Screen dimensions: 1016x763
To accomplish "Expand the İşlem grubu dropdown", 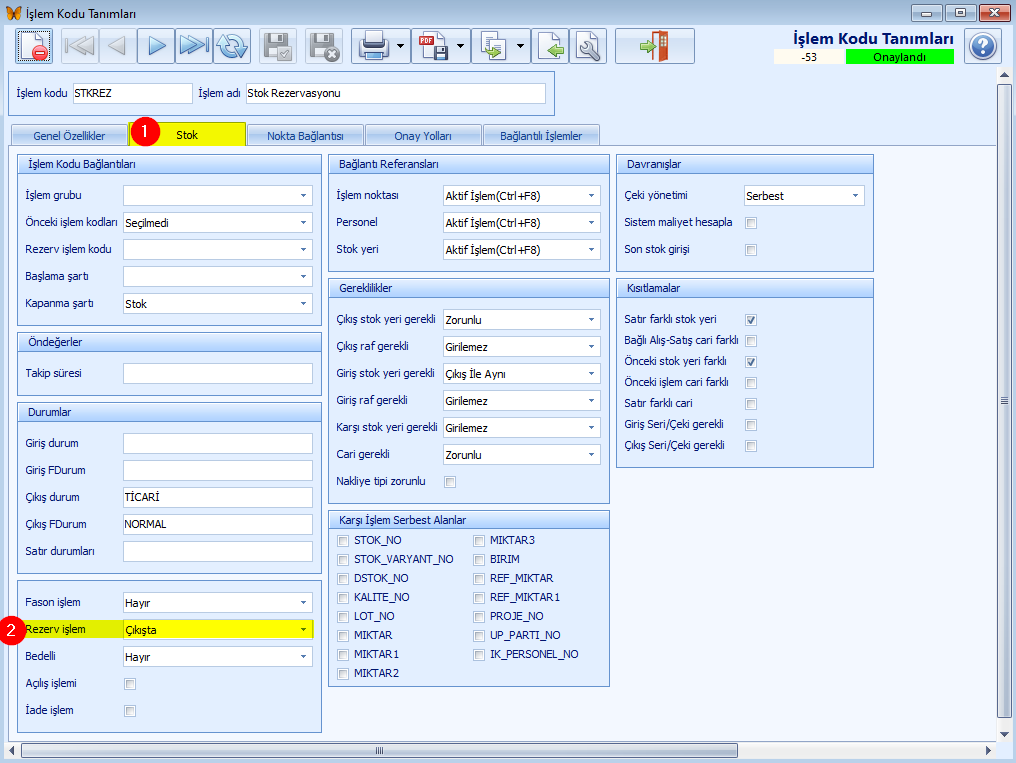I will (303, 196).
